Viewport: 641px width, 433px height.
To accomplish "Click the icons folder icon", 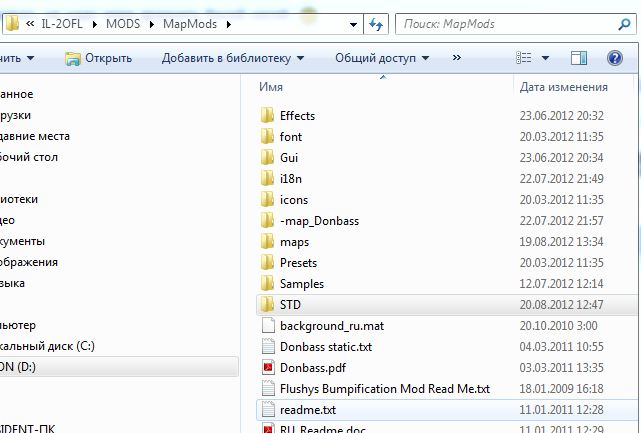I will pyautogui.click(x=267, y=200).
